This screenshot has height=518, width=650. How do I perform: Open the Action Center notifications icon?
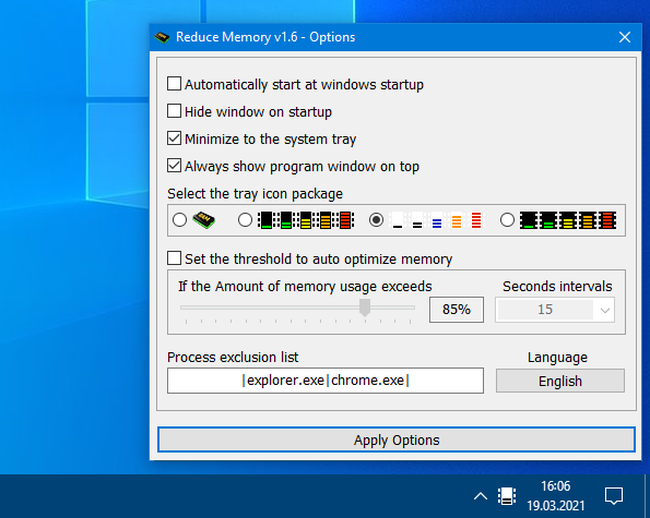point(614,496)
